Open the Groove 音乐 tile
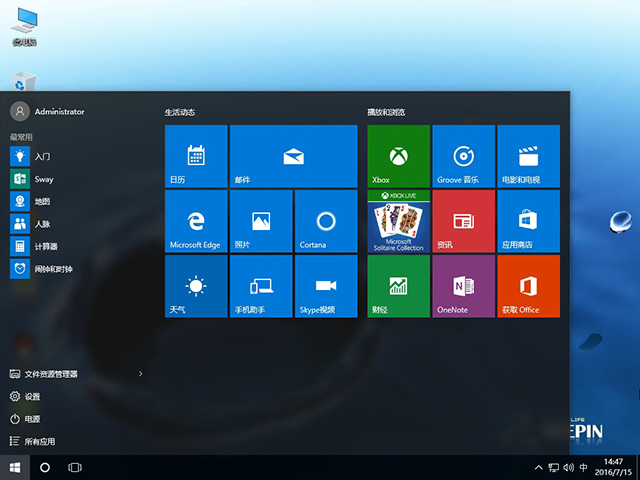The image size is (640, 480). (462, 156)
